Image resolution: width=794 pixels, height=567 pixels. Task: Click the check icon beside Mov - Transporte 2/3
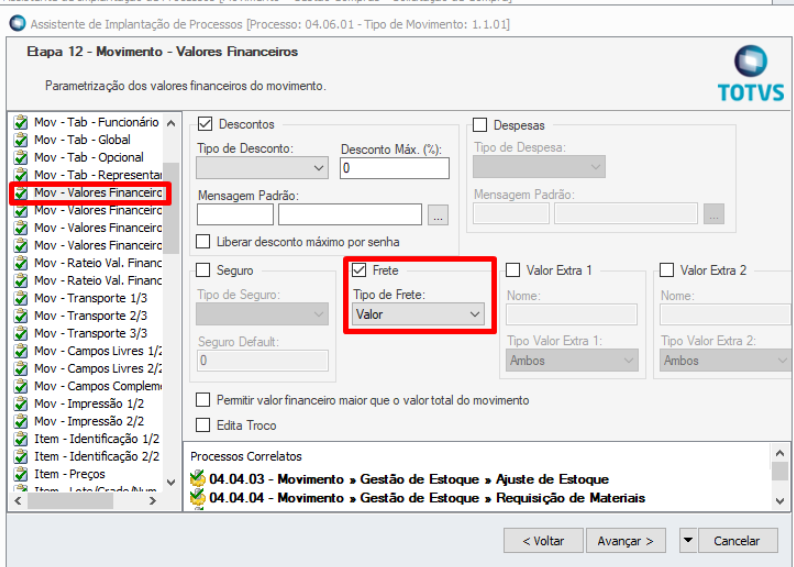click(x=21, y=316)
